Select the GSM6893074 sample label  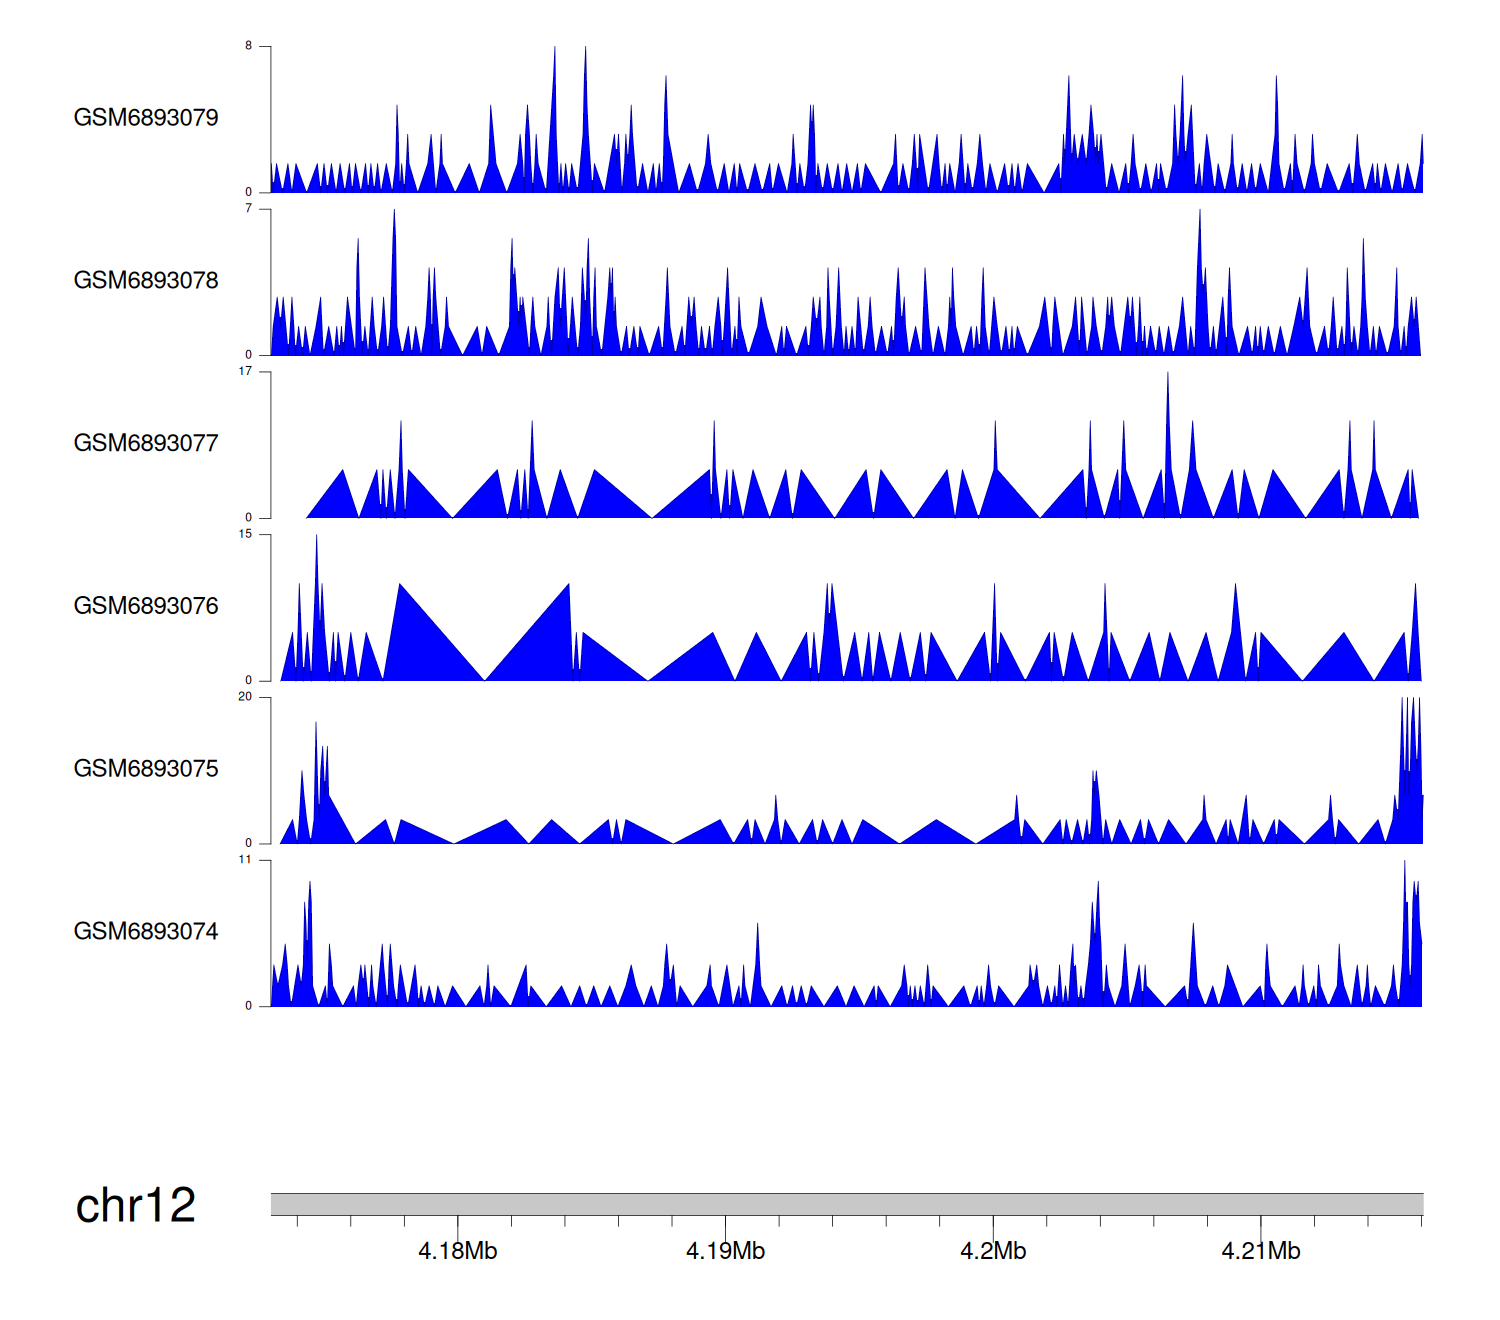pos(146,932)
